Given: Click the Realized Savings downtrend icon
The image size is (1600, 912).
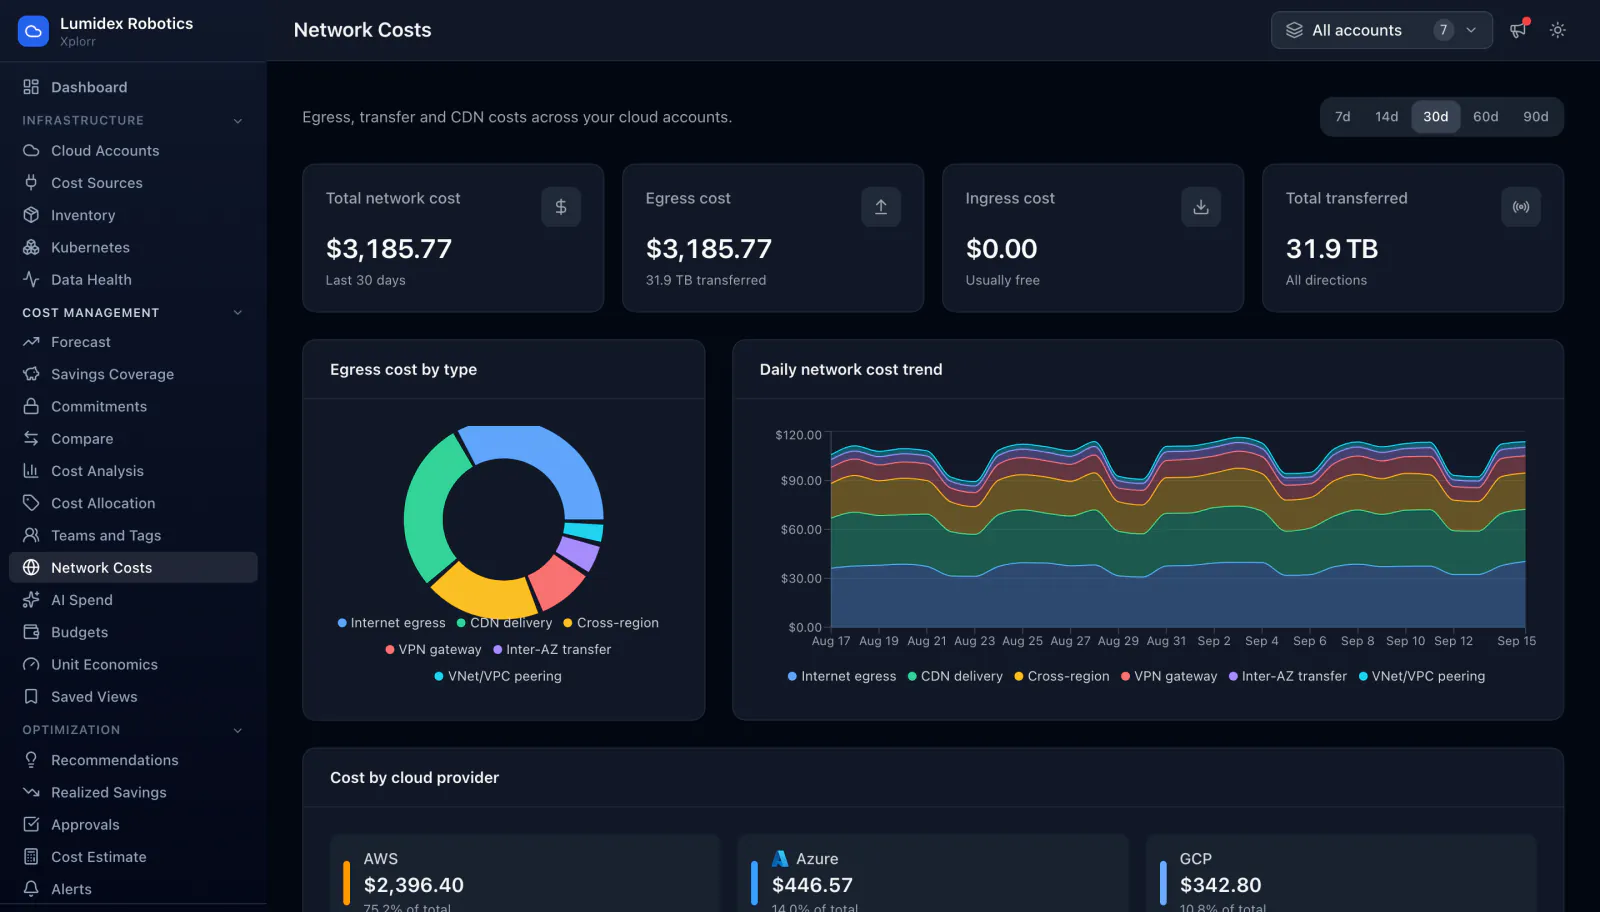Looking at the screenshot, I should [31, 792].
